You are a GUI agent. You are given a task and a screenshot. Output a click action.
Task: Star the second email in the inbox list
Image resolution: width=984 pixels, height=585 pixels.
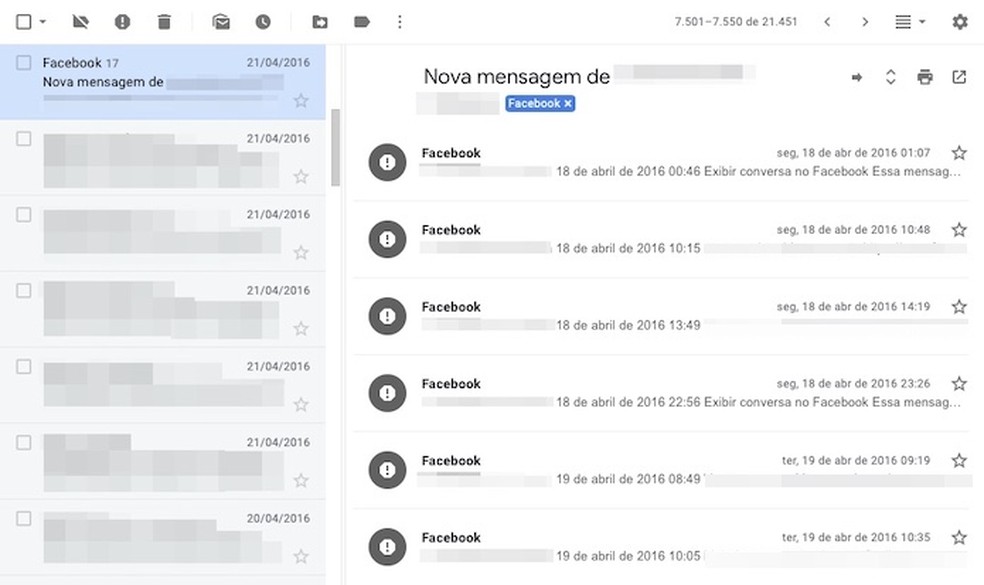[301, 176]
